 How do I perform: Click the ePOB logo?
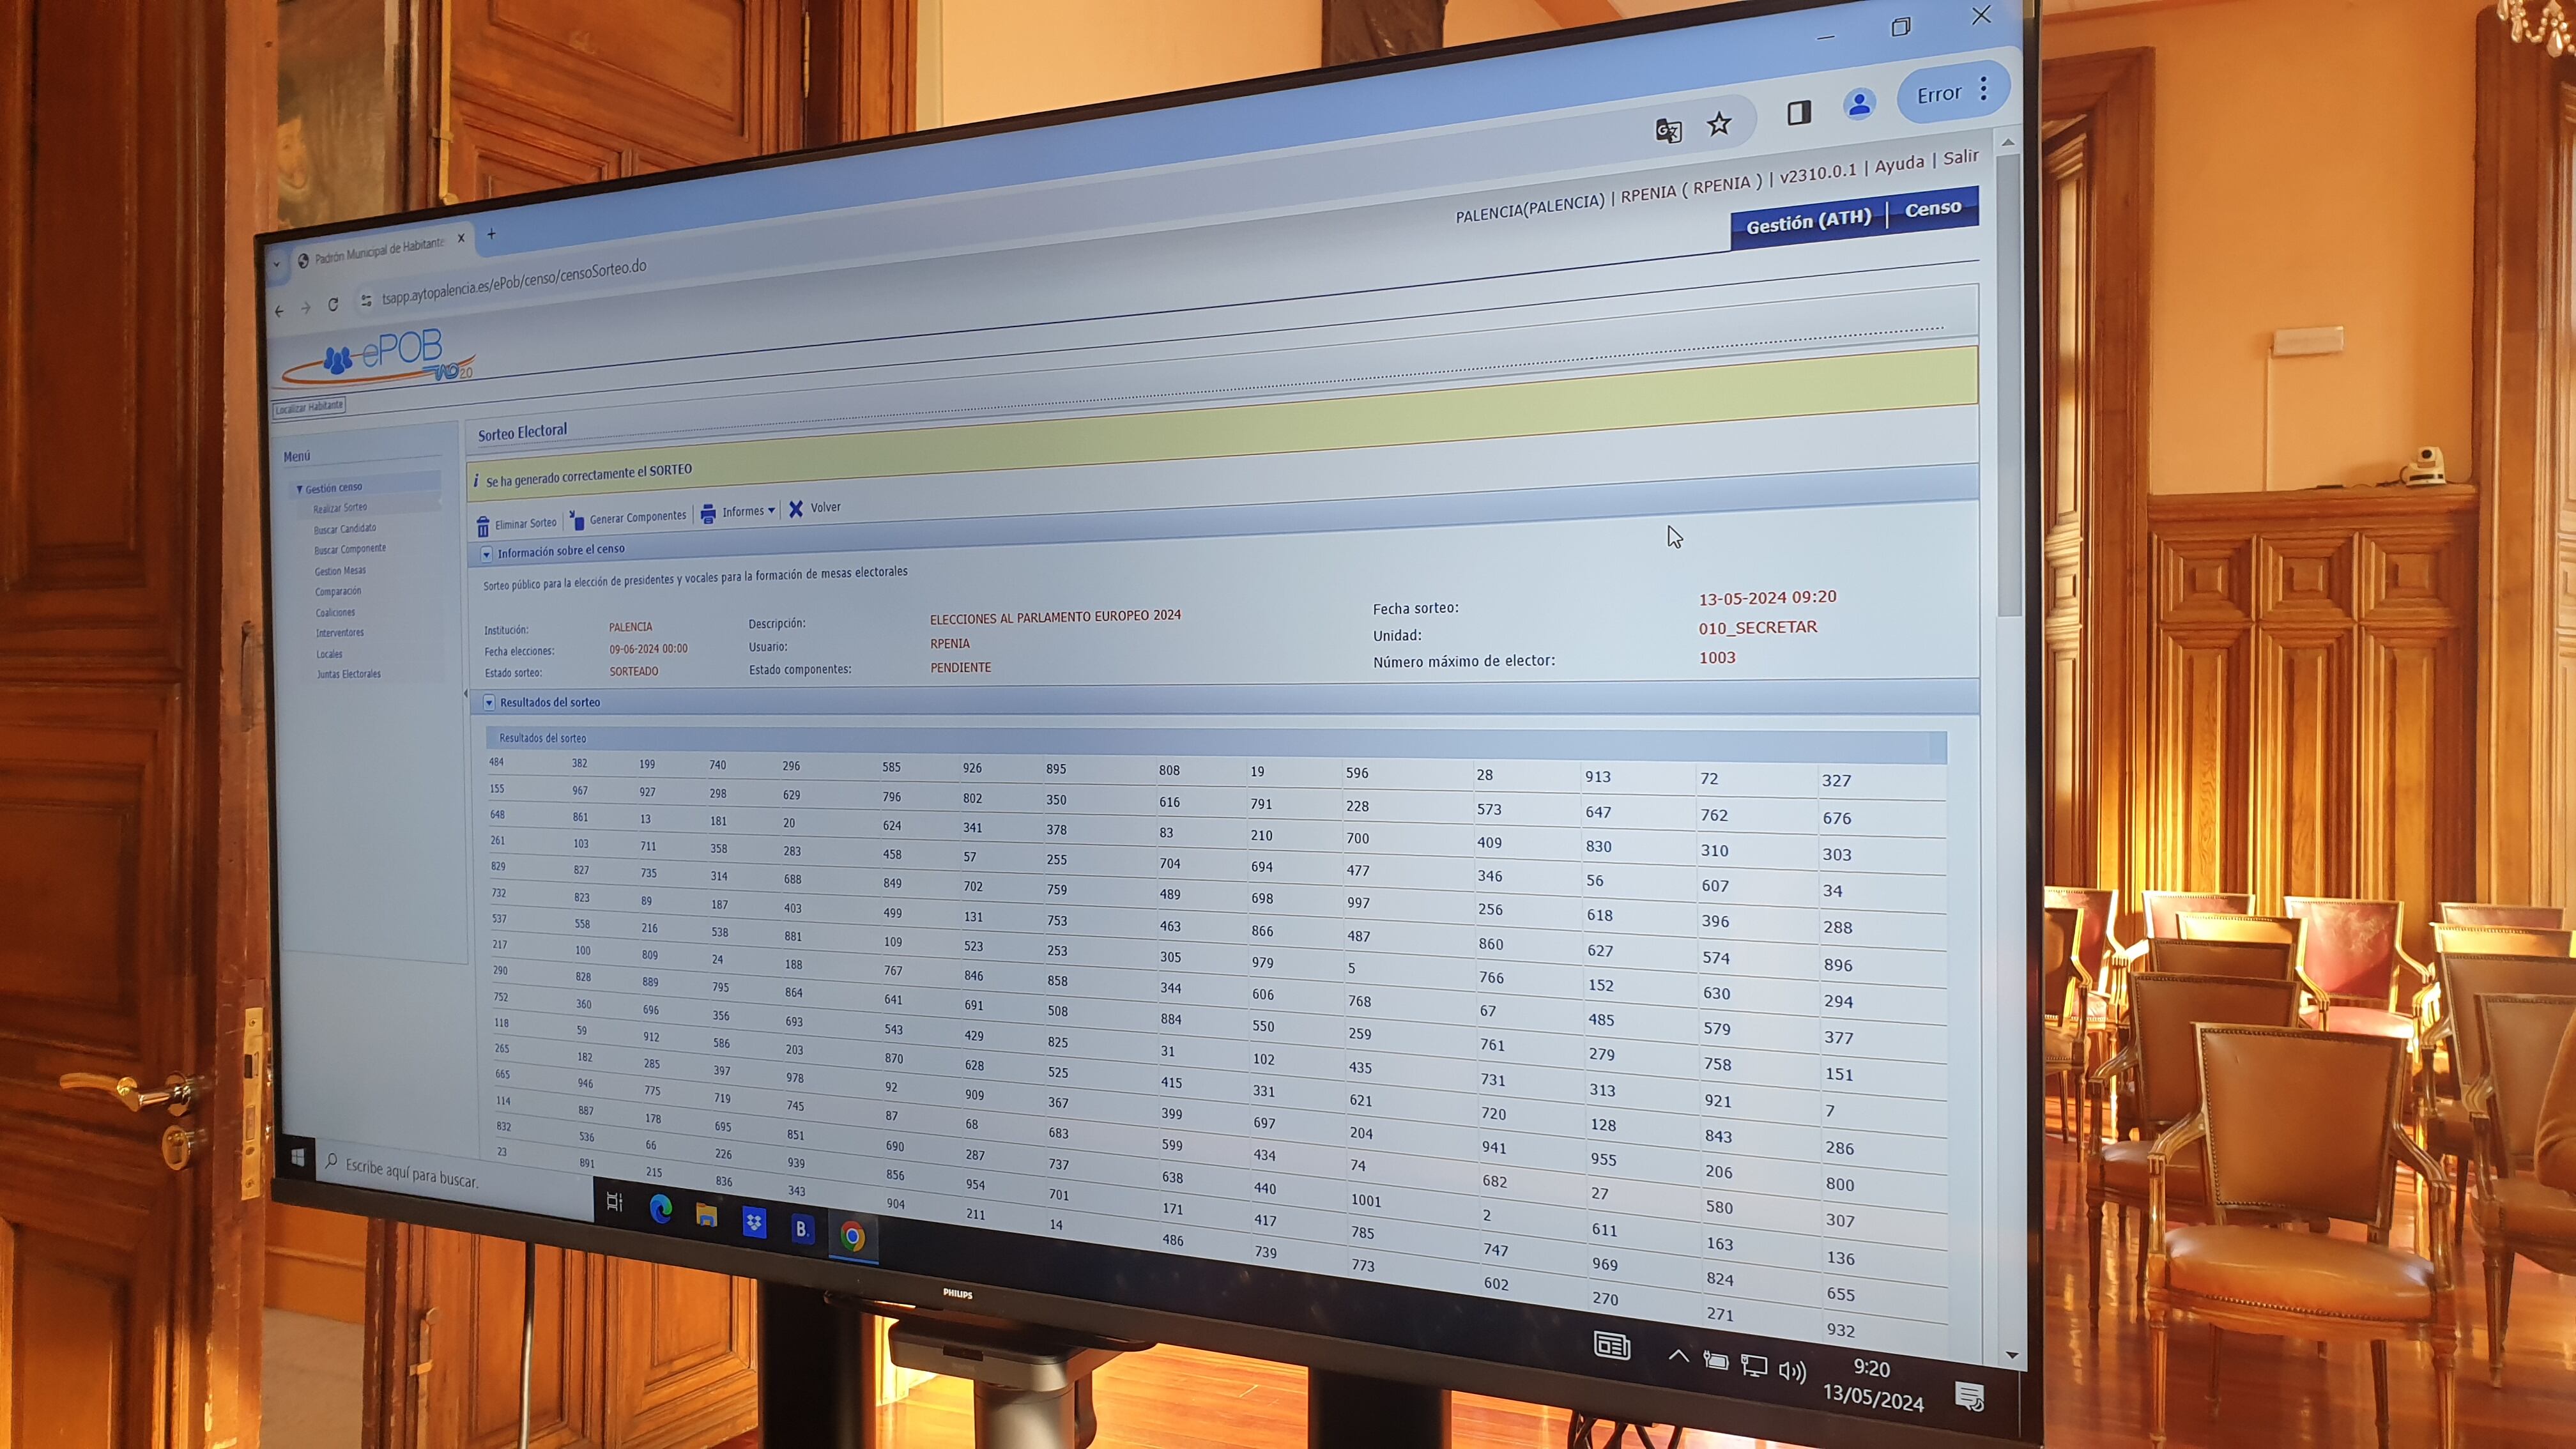coord(379,358)
